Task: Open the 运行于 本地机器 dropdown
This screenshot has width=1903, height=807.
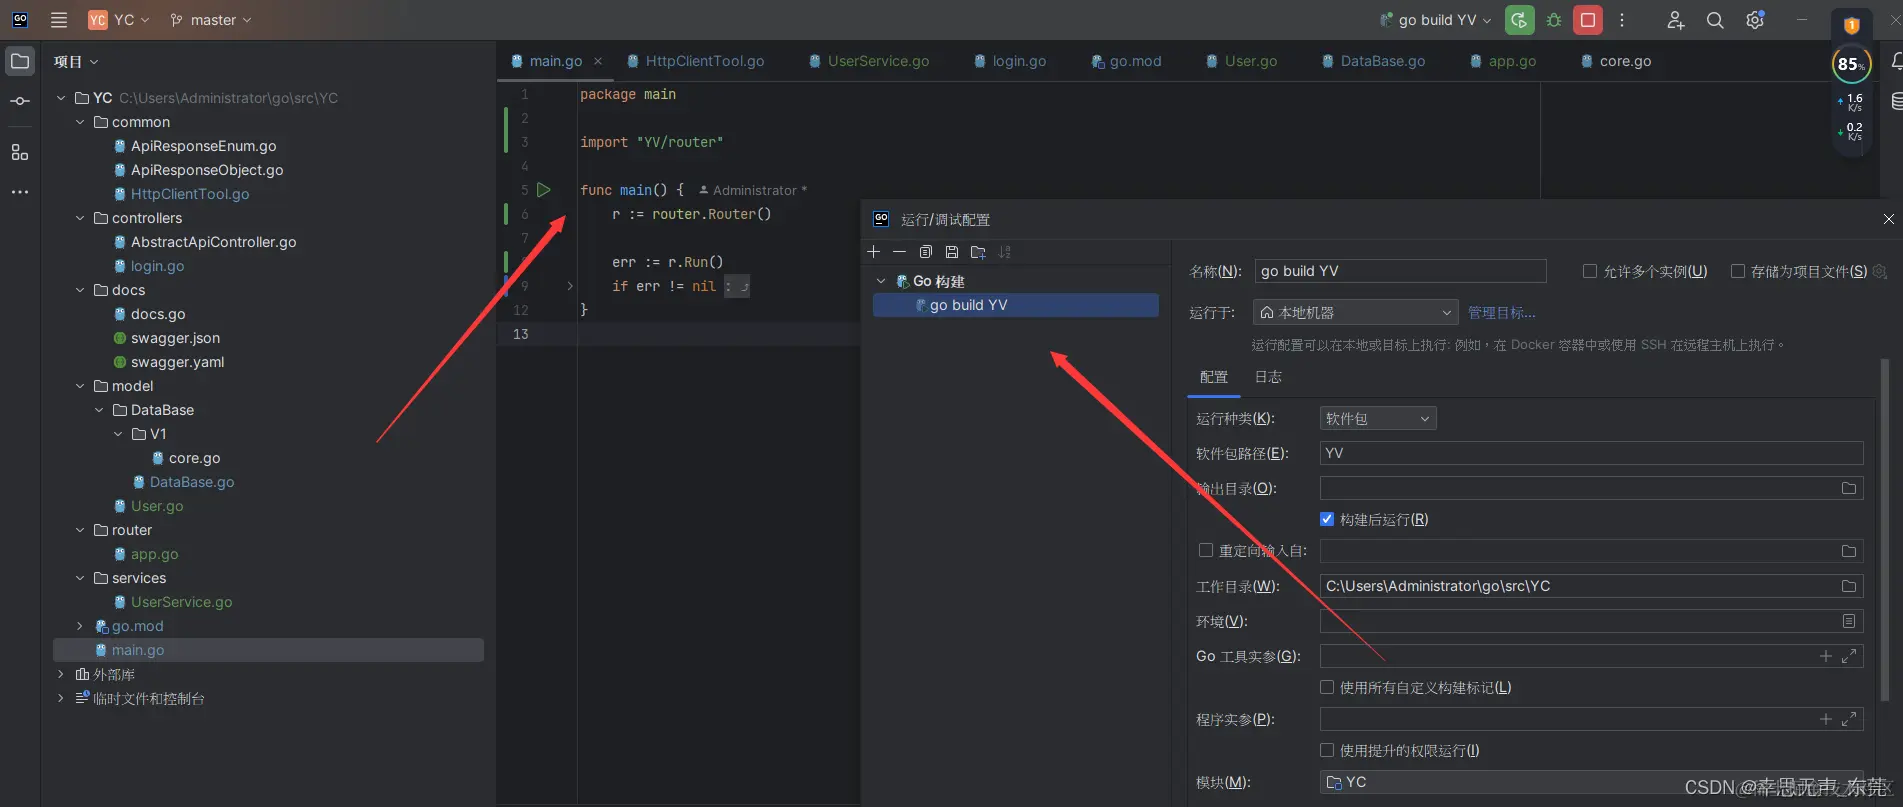Action: 1355,313
